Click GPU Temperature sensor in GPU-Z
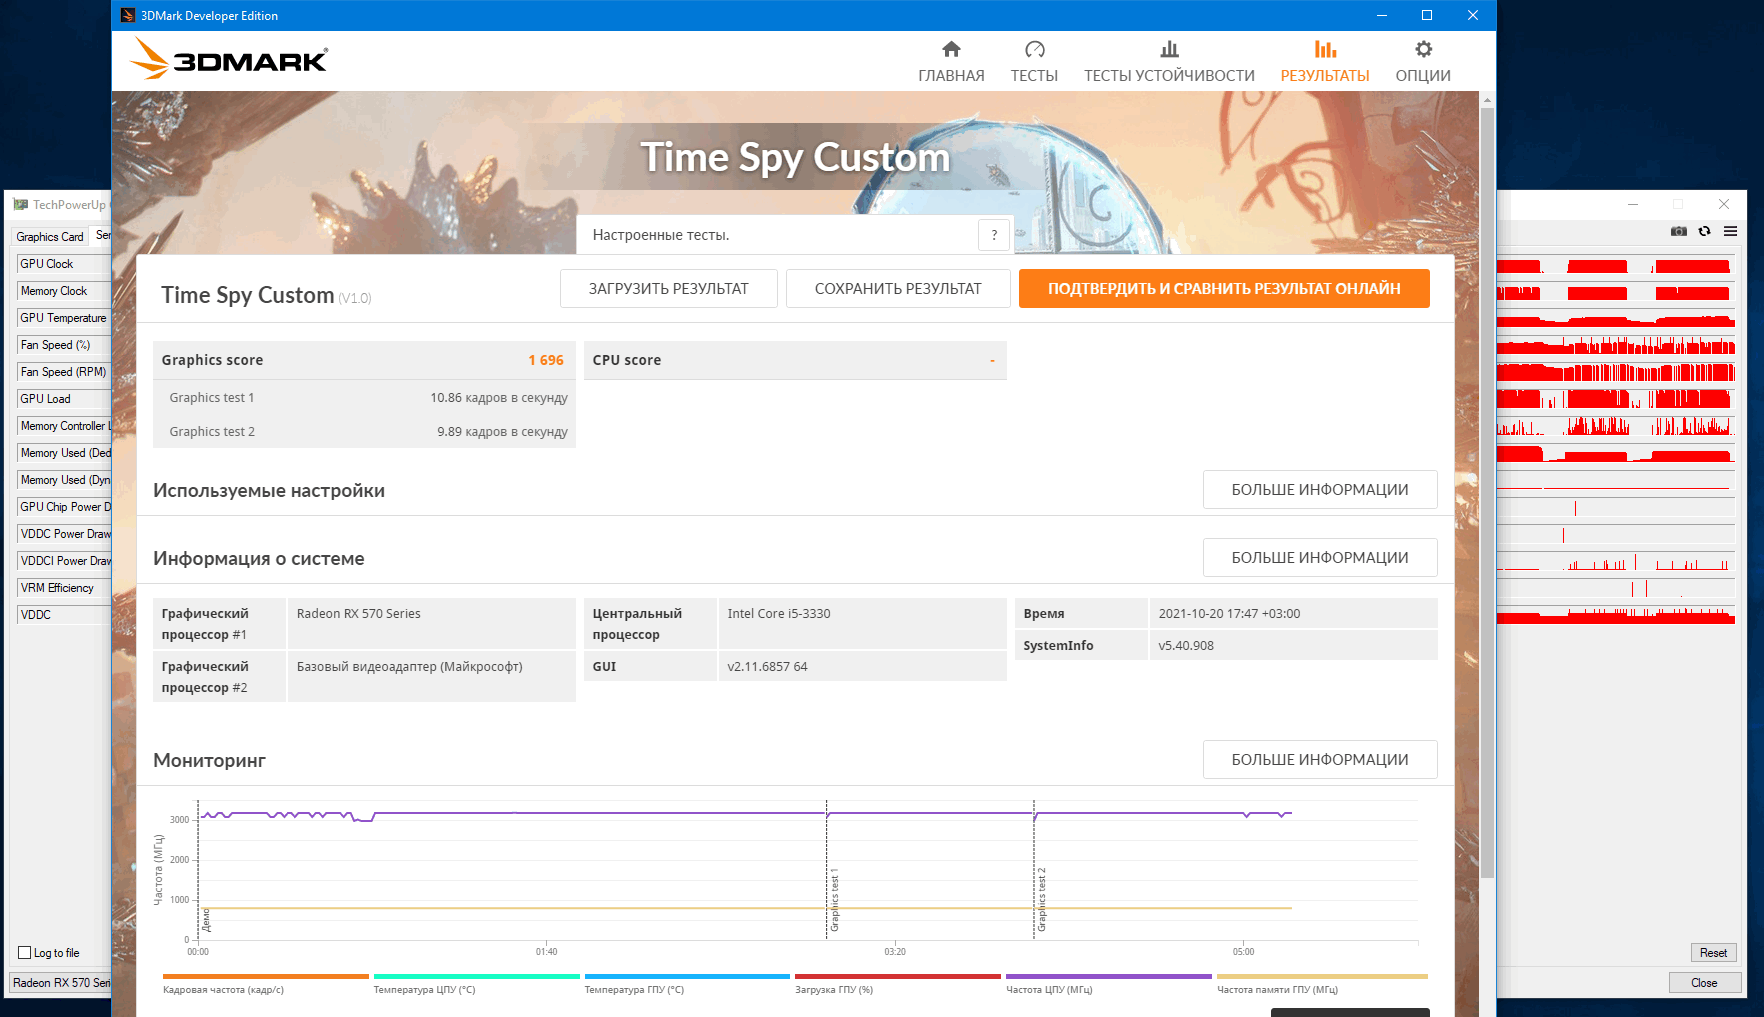Viewport: 1764px width, 1017px height. point(64,318)
